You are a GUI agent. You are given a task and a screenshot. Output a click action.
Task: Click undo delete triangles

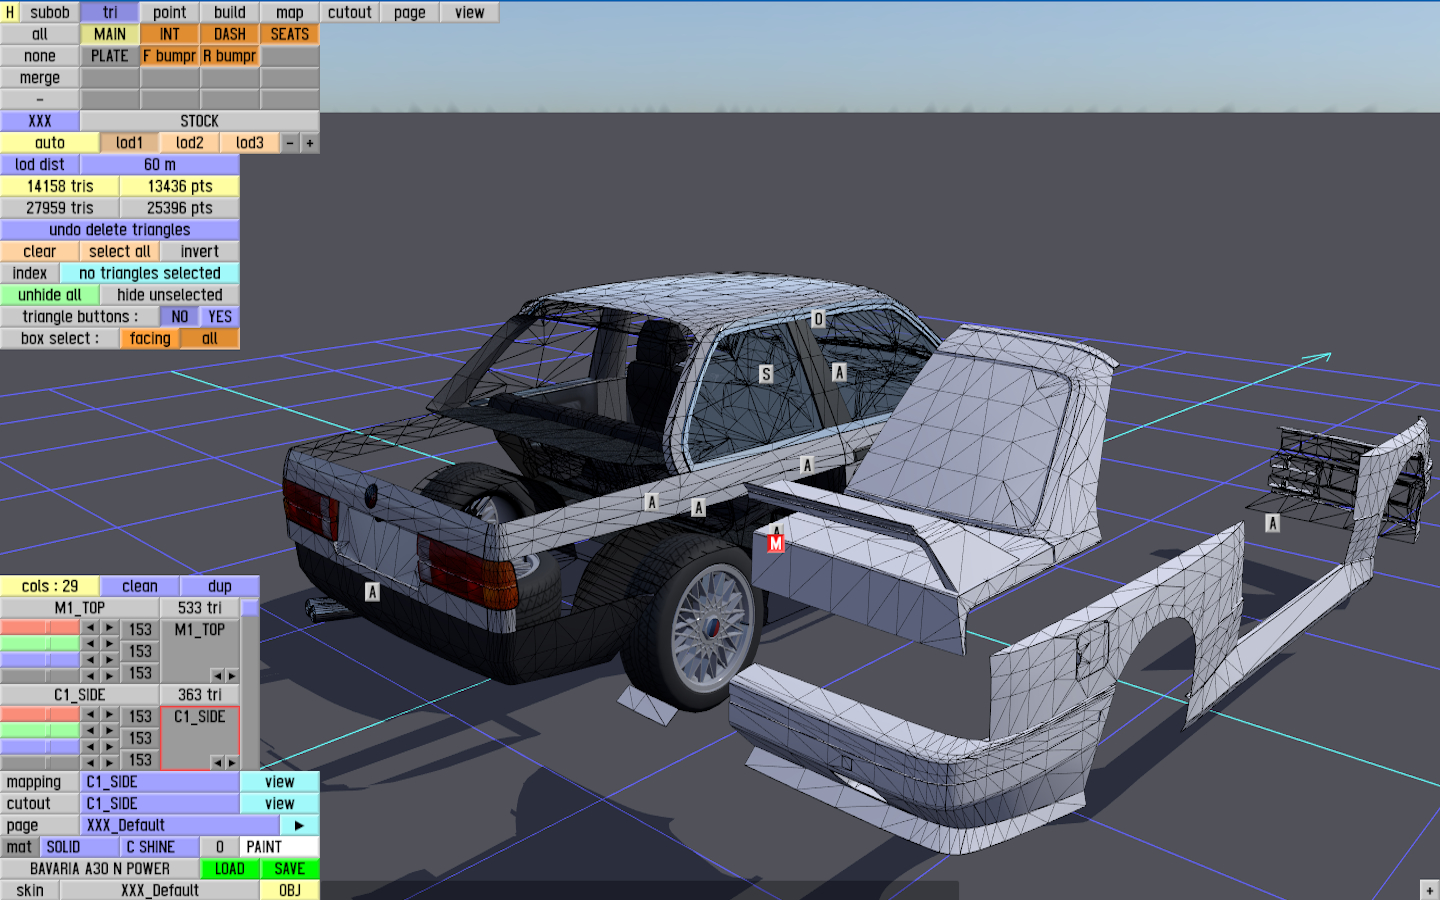coord(120,230)
